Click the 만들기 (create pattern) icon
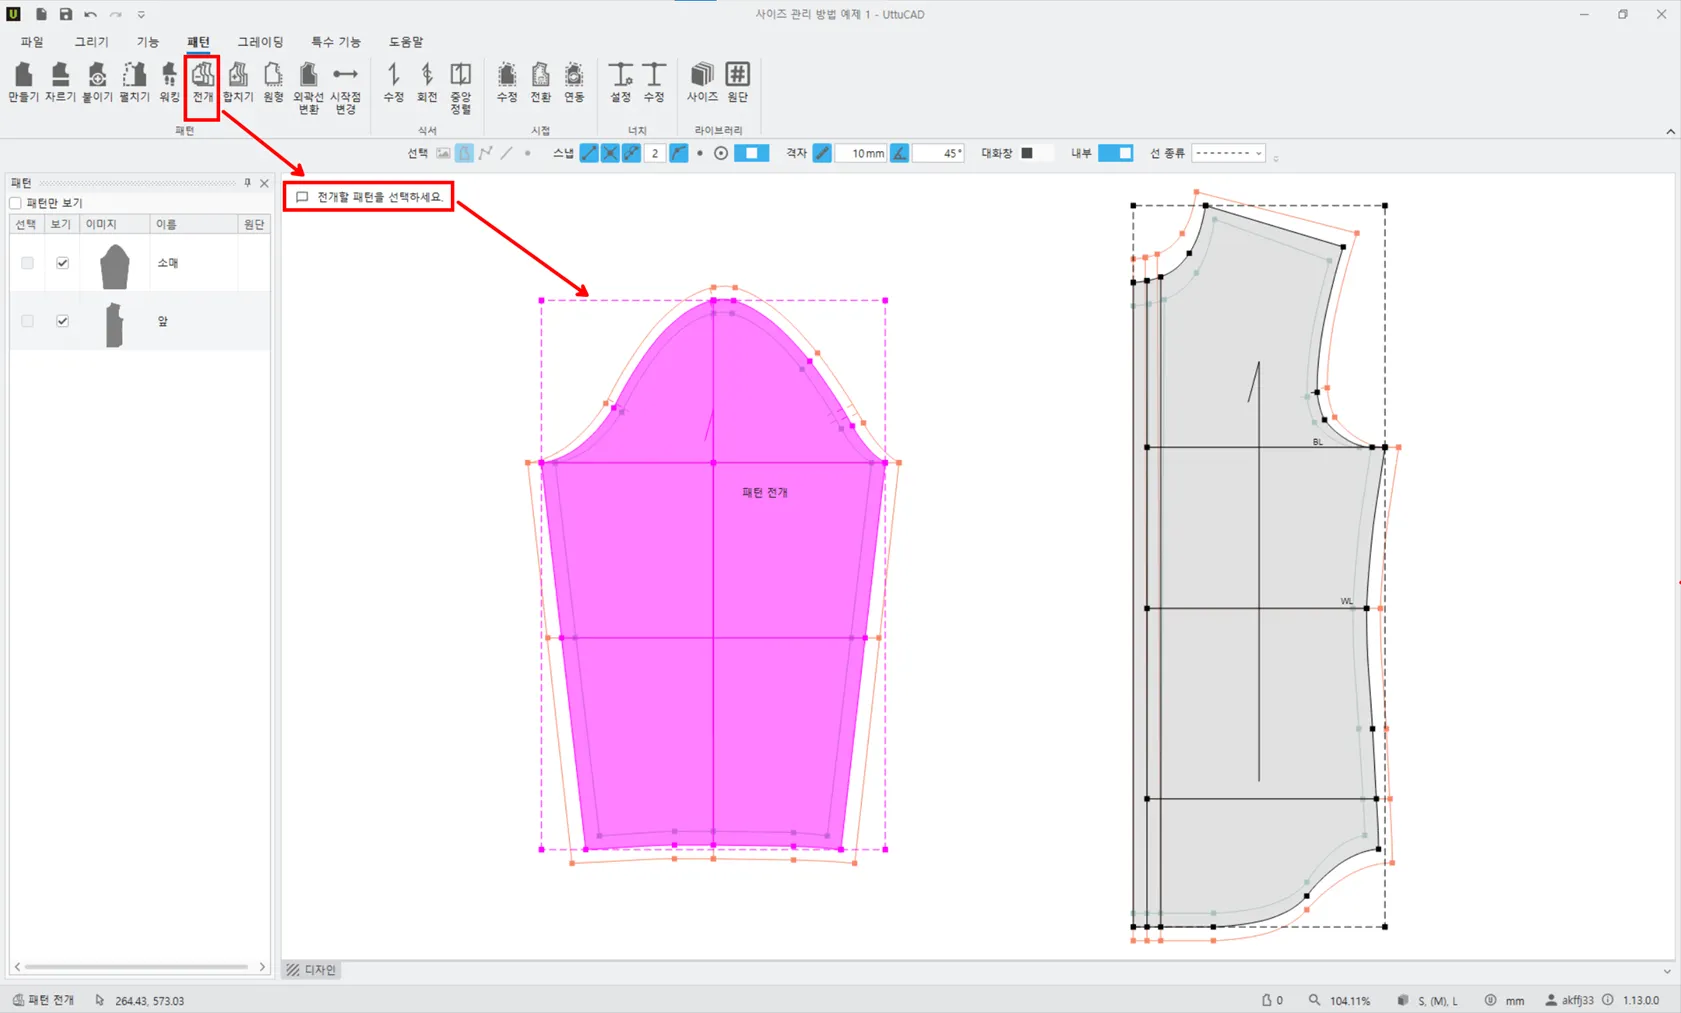Image resolution: width=1681 pixels, height=1013 pixels. point(23,82)
